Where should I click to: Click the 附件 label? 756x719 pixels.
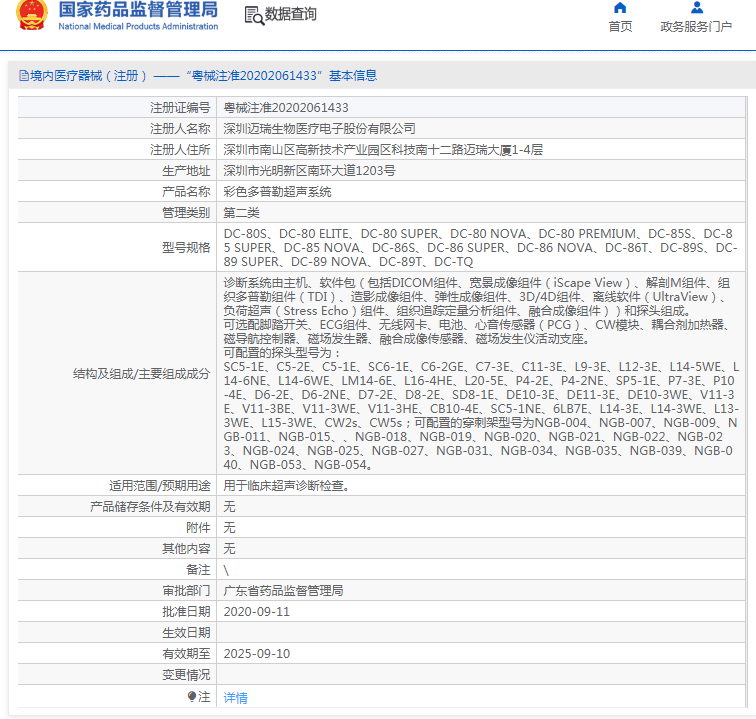click(x=198, y=528)
